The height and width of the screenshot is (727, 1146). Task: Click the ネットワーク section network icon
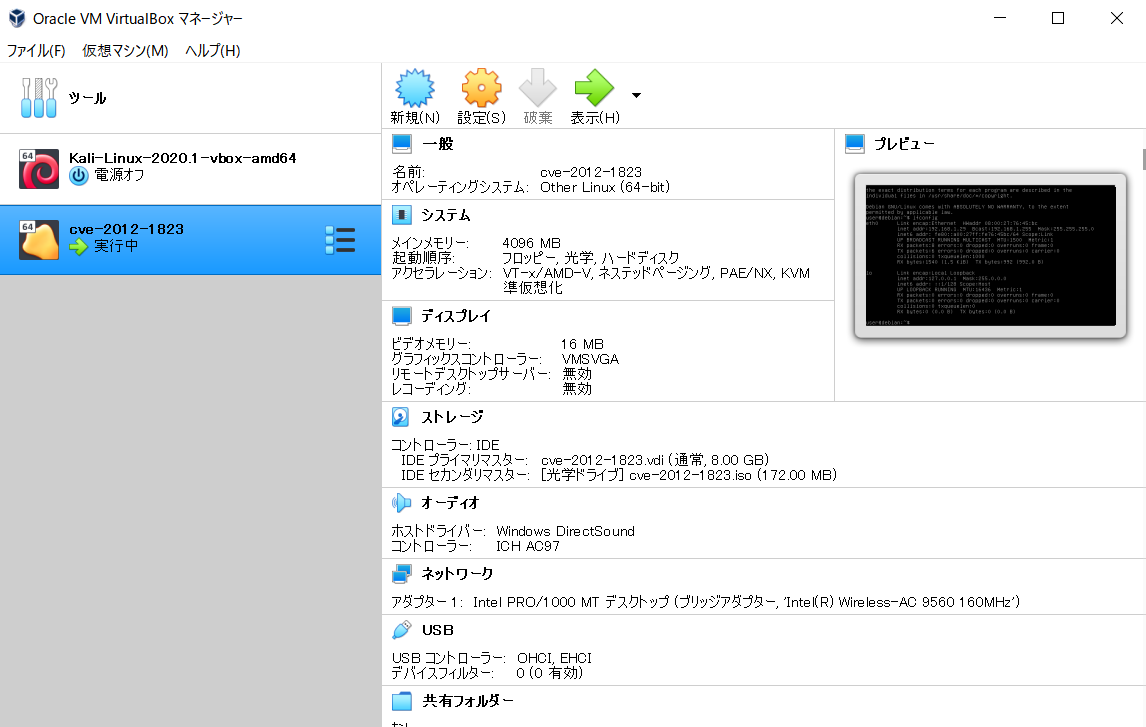(x=401, y=574)
